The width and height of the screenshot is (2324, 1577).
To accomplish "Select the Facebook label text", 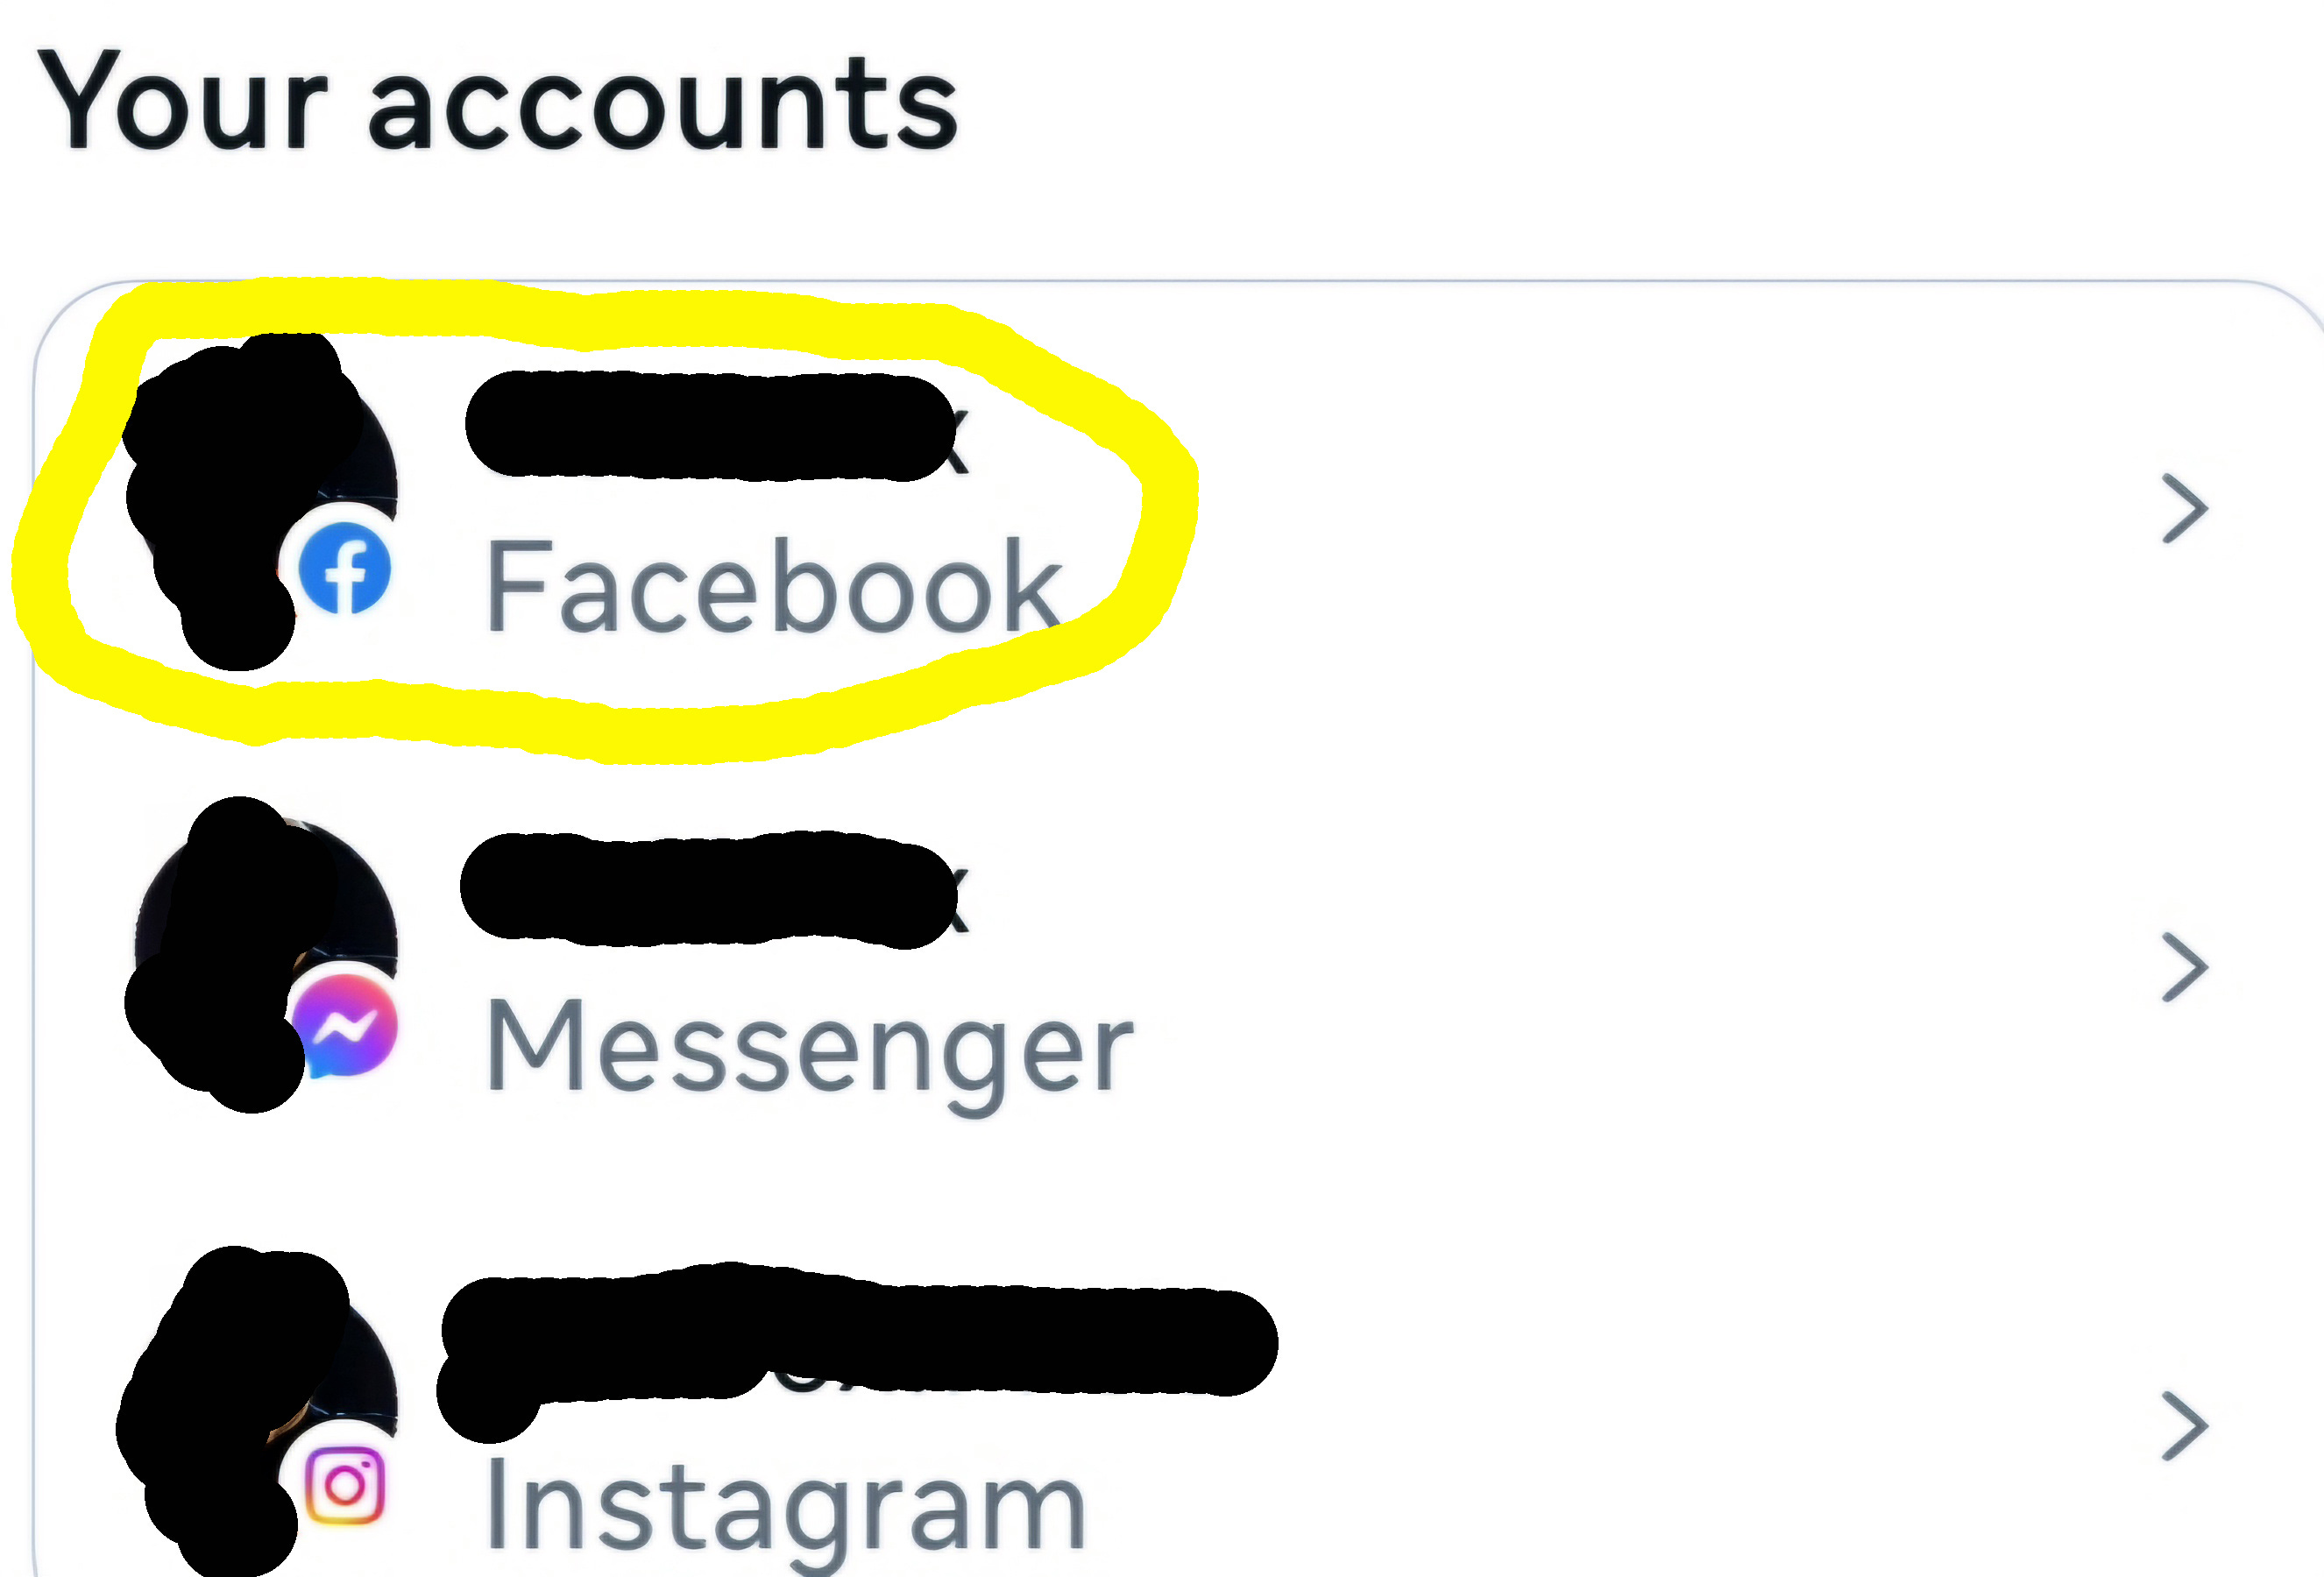I will click(773, 587).
